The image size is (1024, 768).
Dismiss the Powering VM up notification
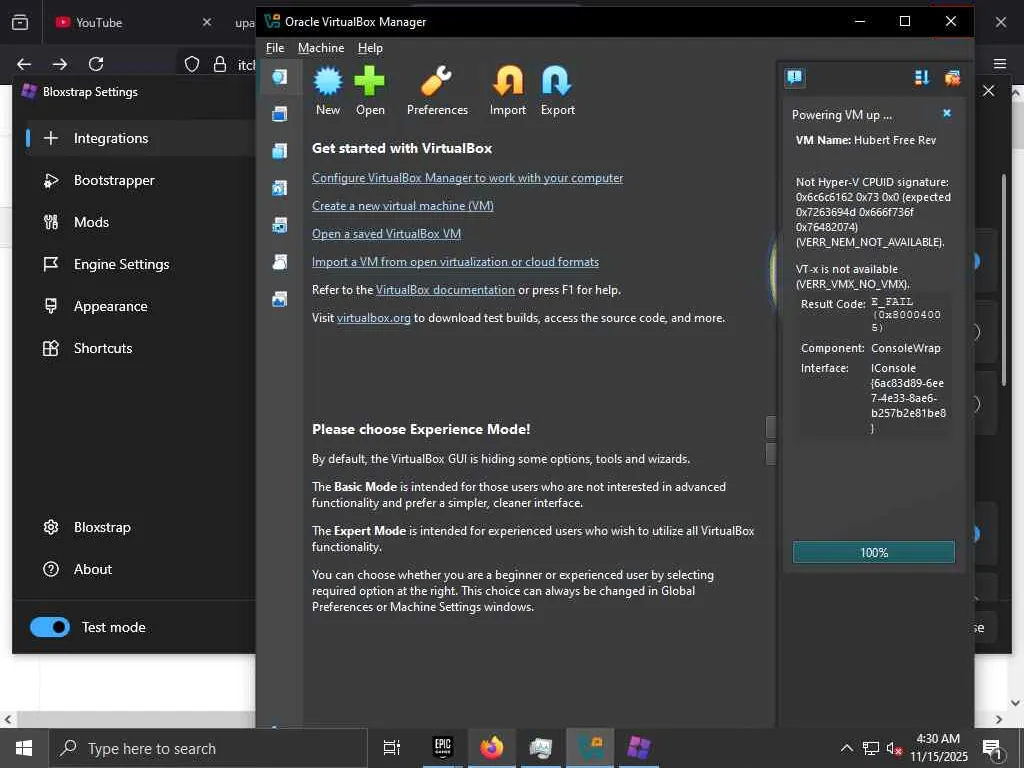pyautogui.click(x=947, y=114)
